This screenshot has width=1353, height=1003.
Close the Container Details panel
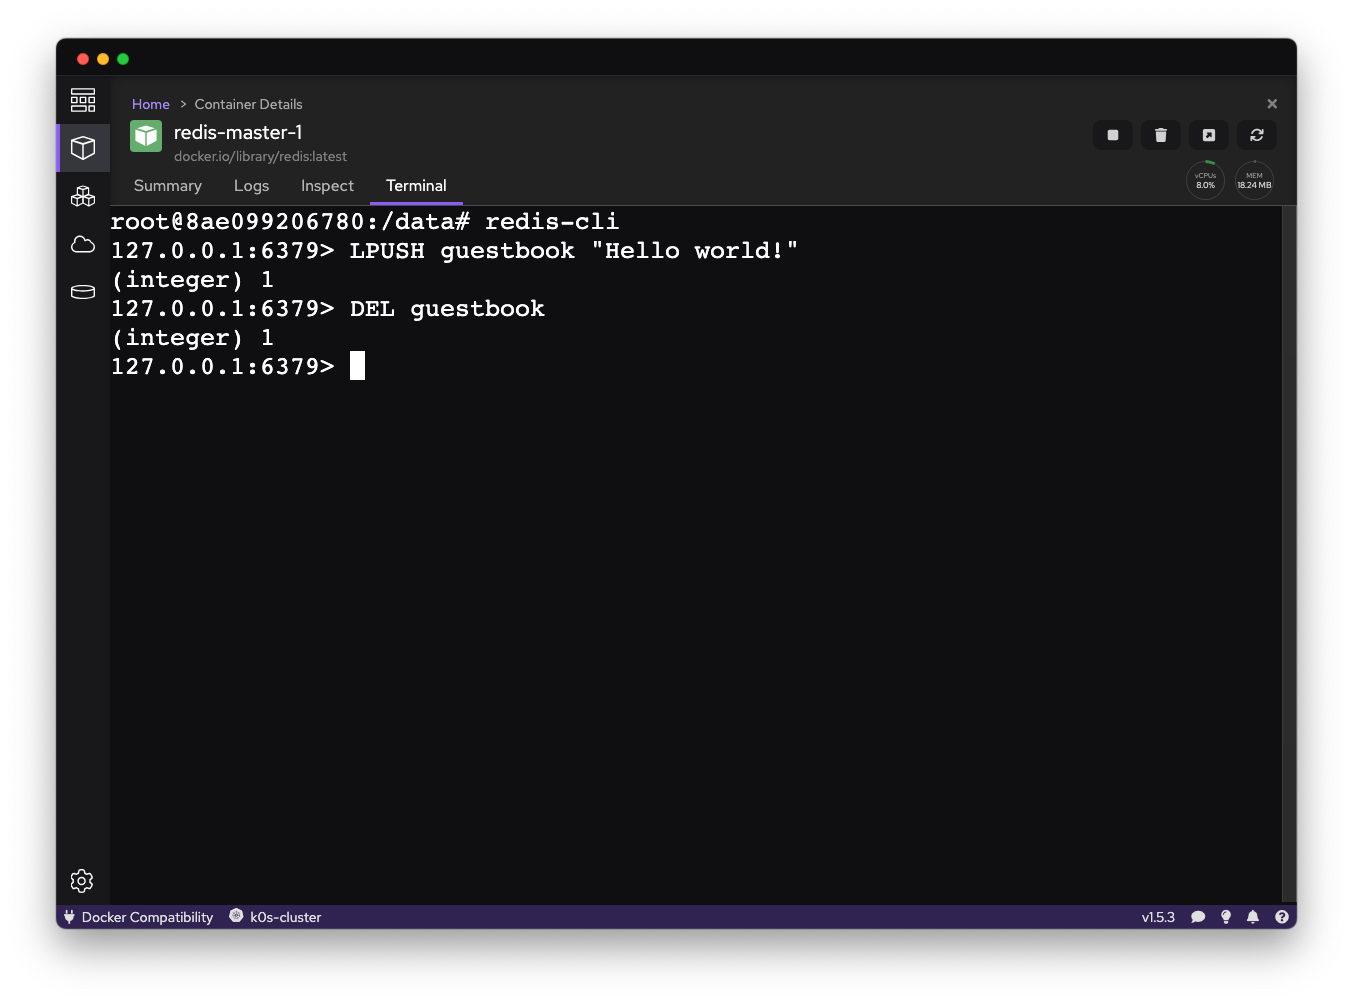click(1272, 104)
